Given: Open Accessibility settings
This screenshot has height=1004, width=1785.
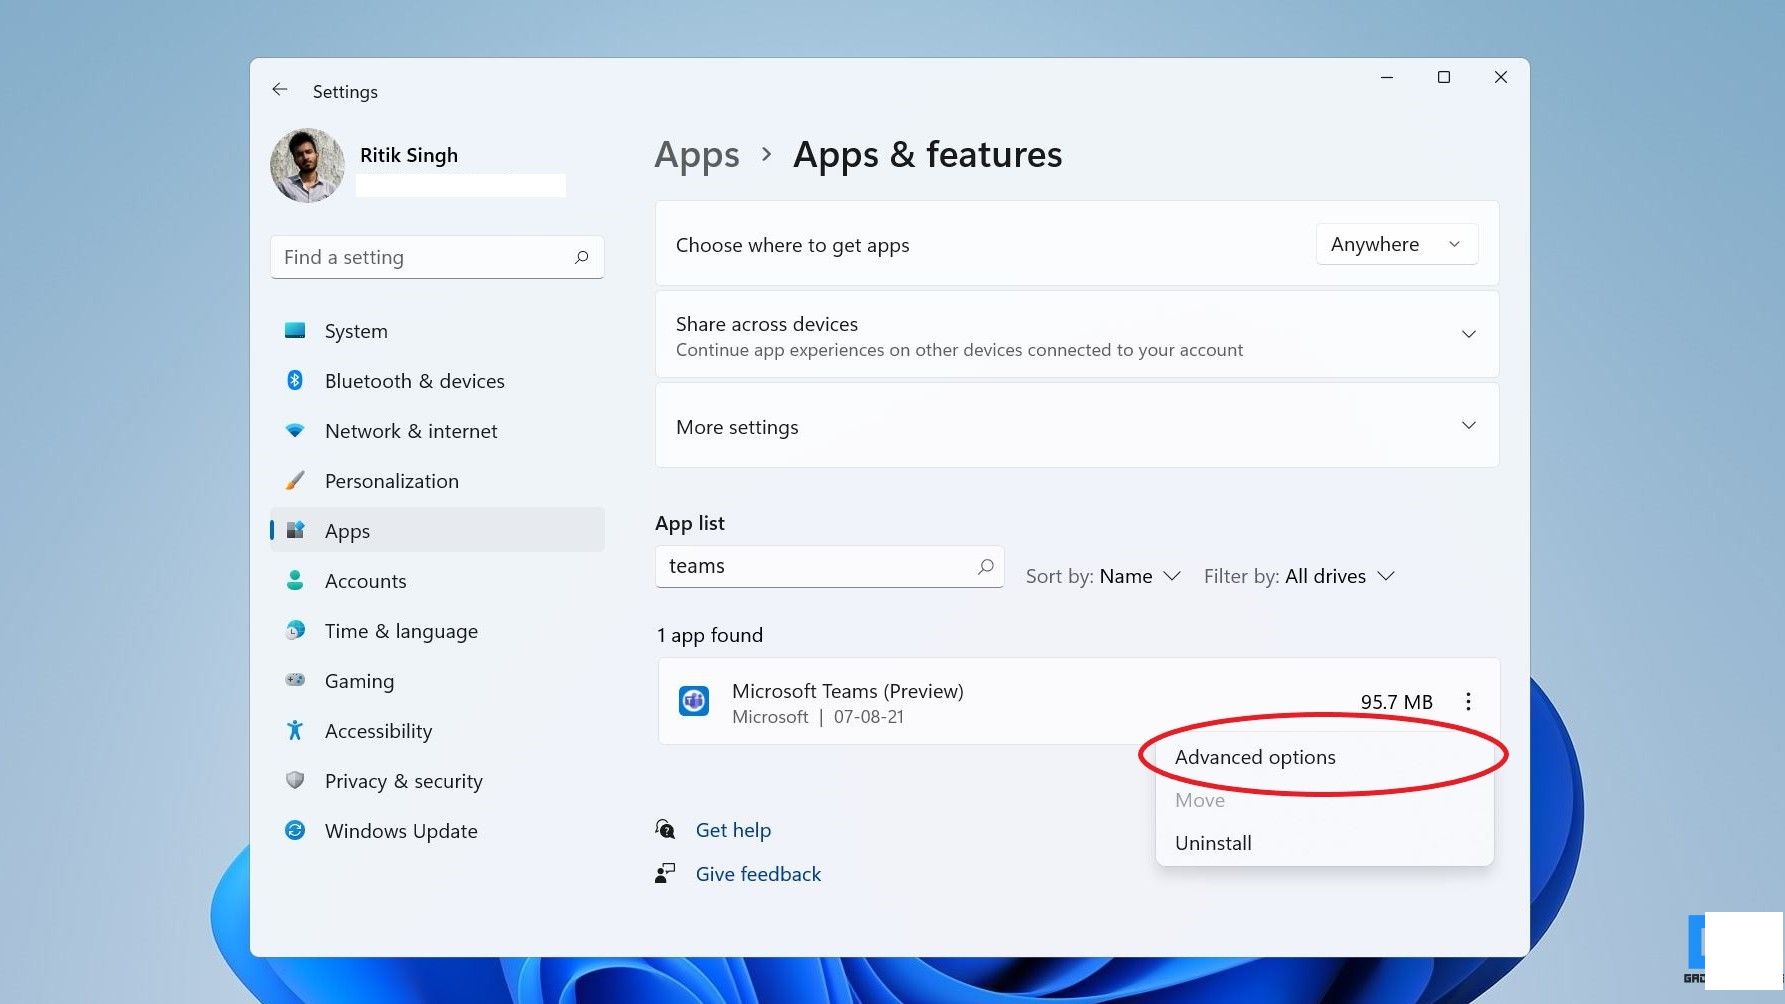Looking at the screenshot, I should click(437, 731).
